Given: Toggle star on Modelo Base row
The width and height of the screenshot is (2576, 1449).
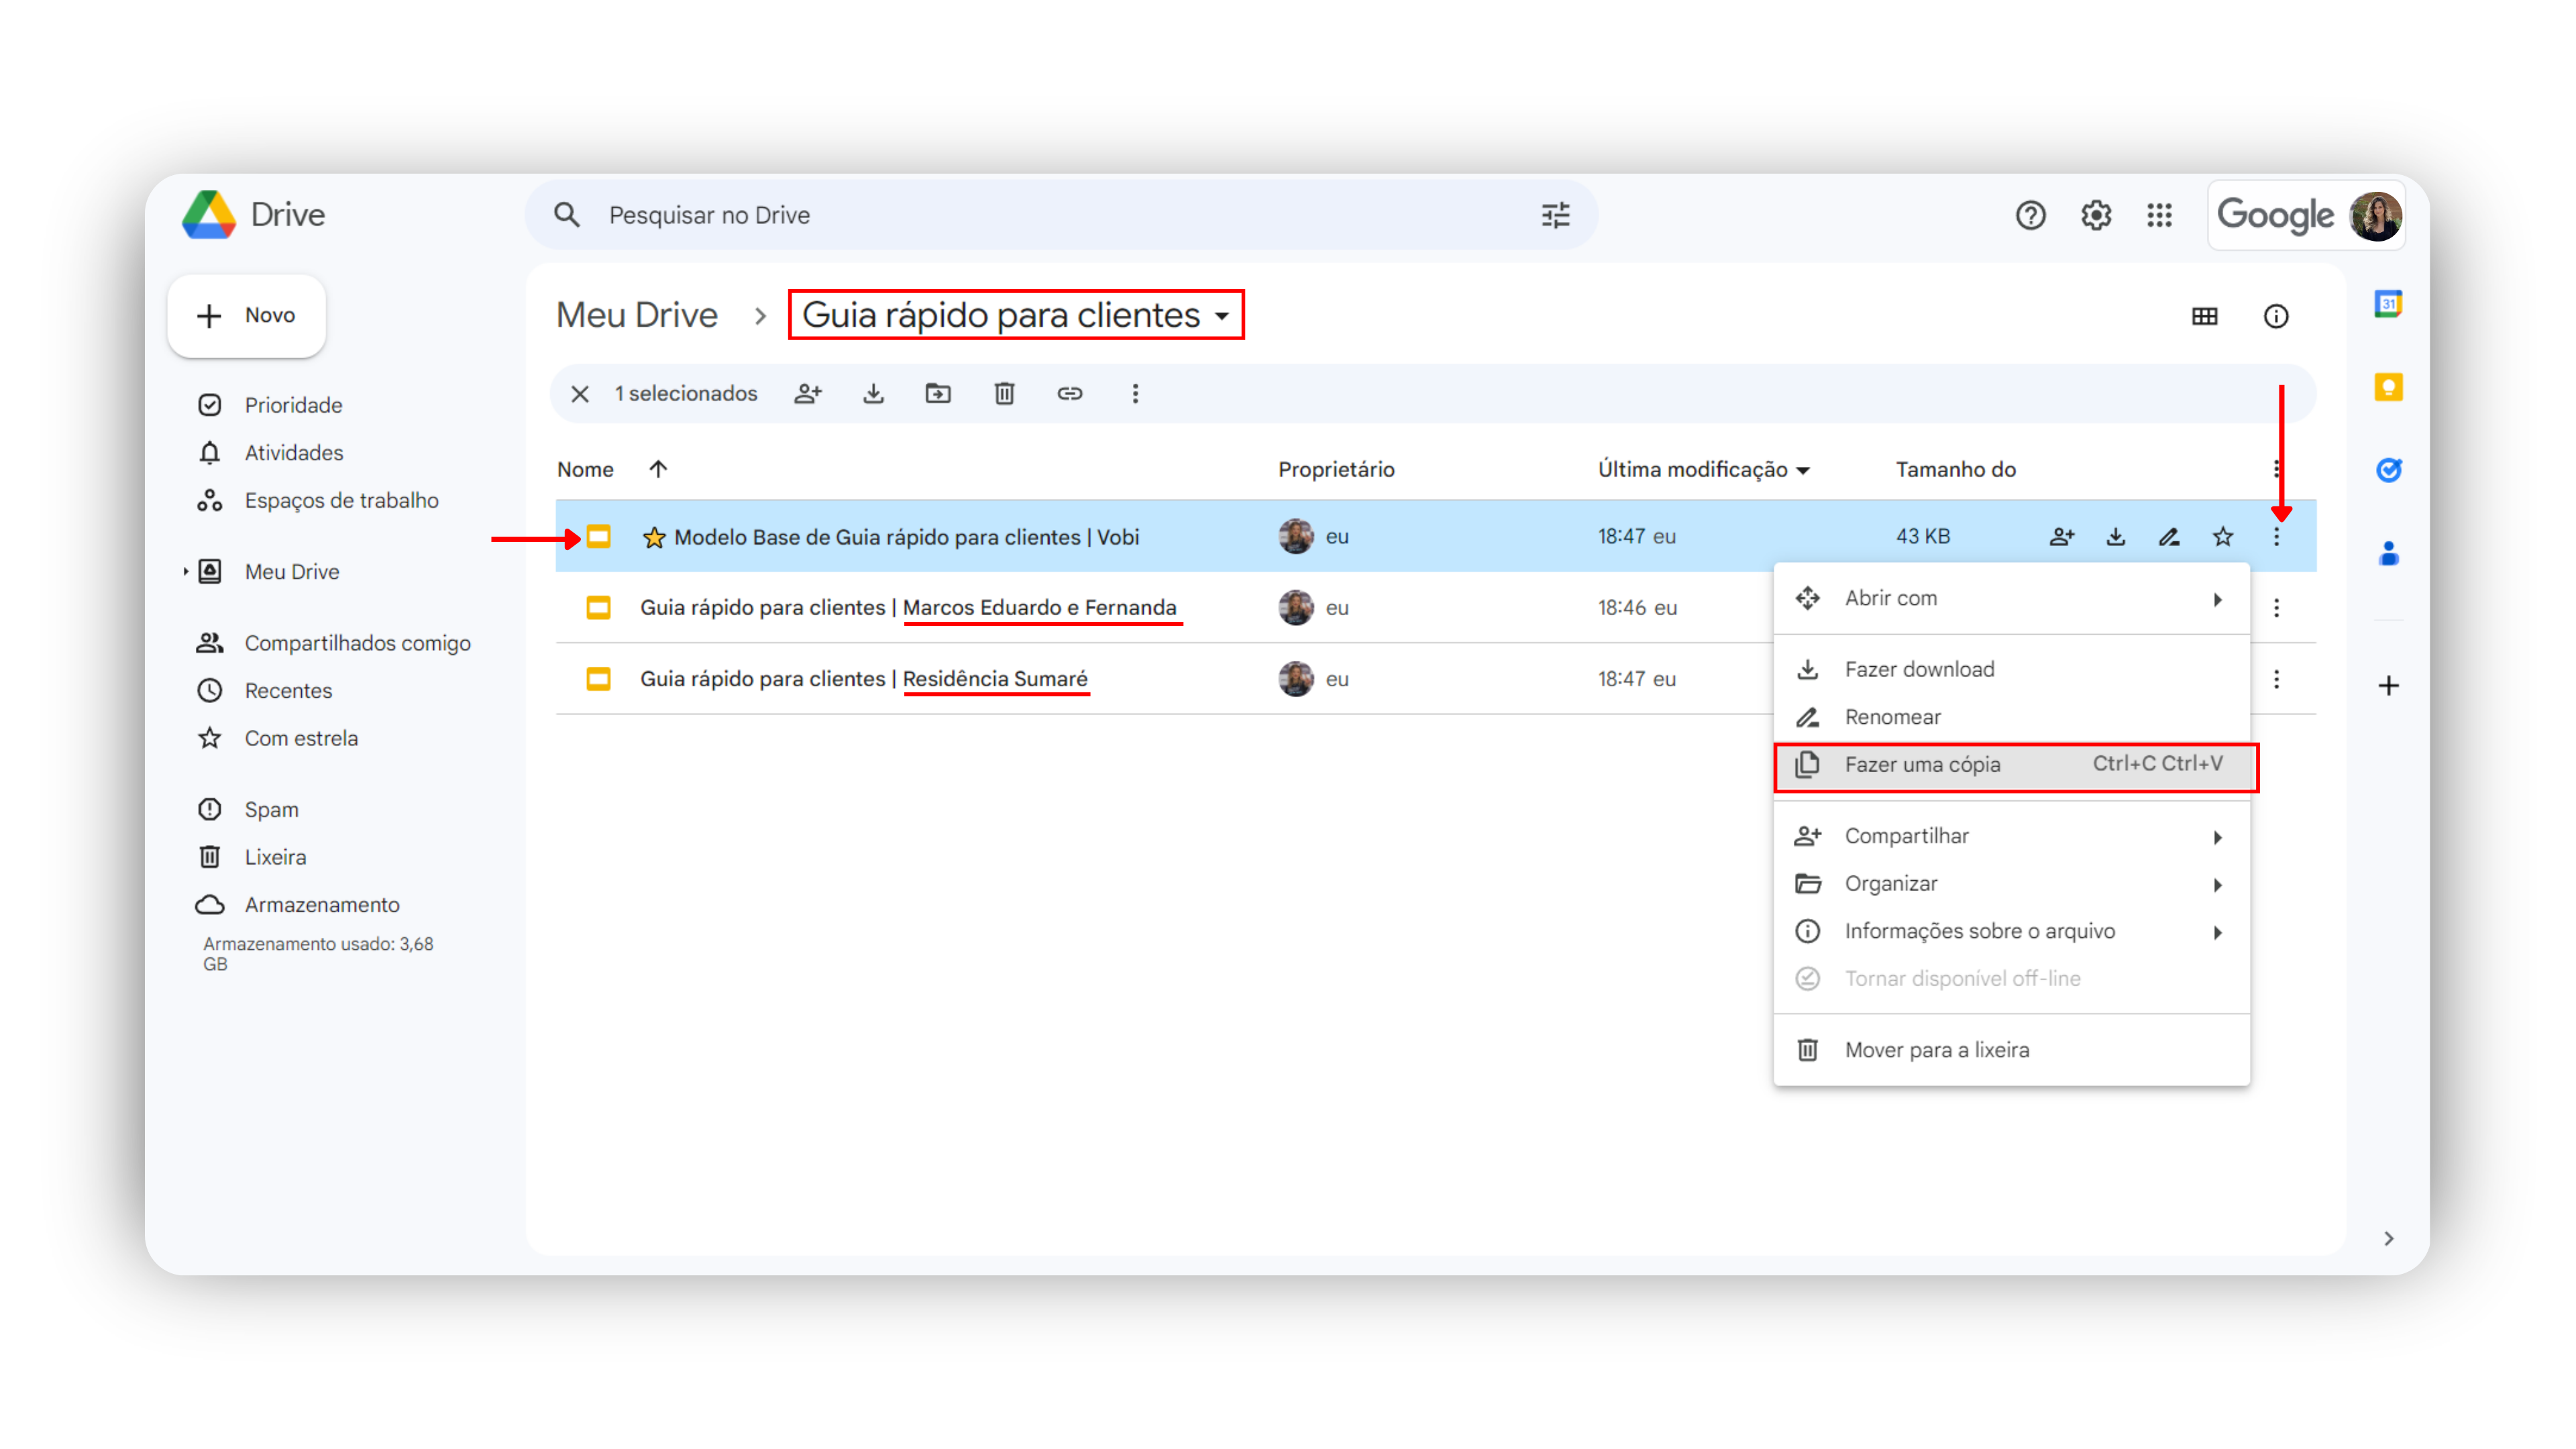Looking at the screenshot, I should pyautogui.click(x=2222, y=537).
